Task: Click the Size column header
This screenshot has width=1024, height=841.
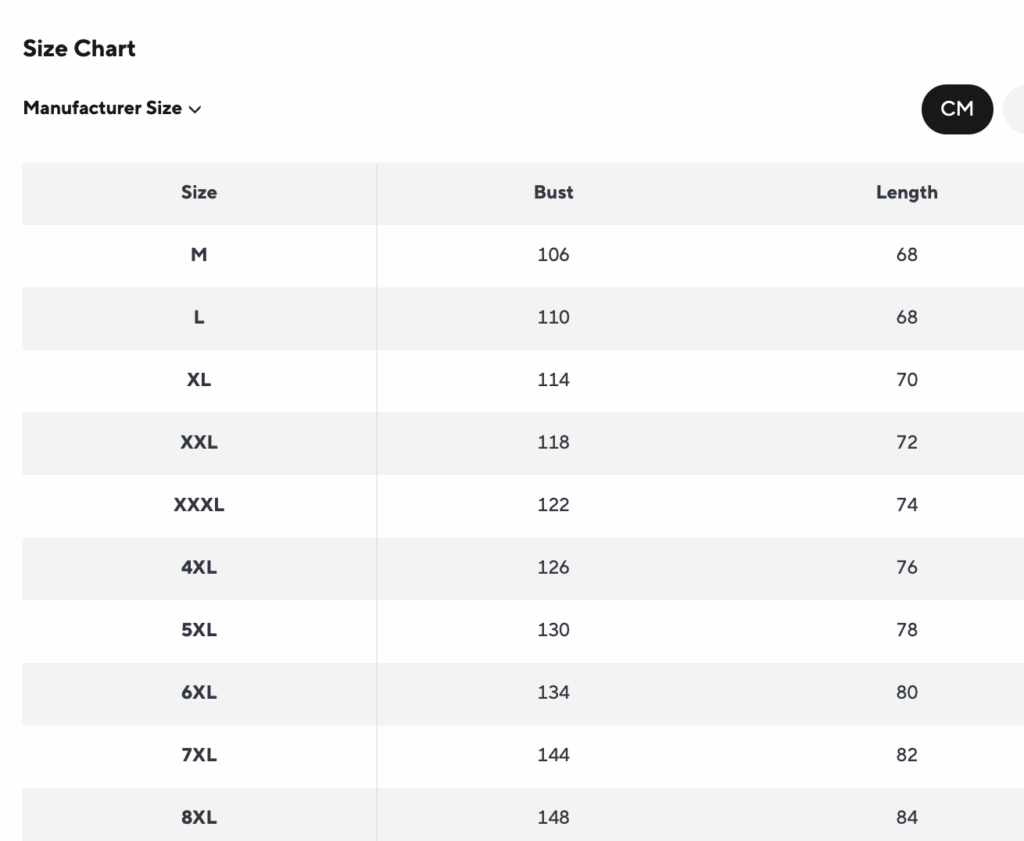Action: point(199,192)
